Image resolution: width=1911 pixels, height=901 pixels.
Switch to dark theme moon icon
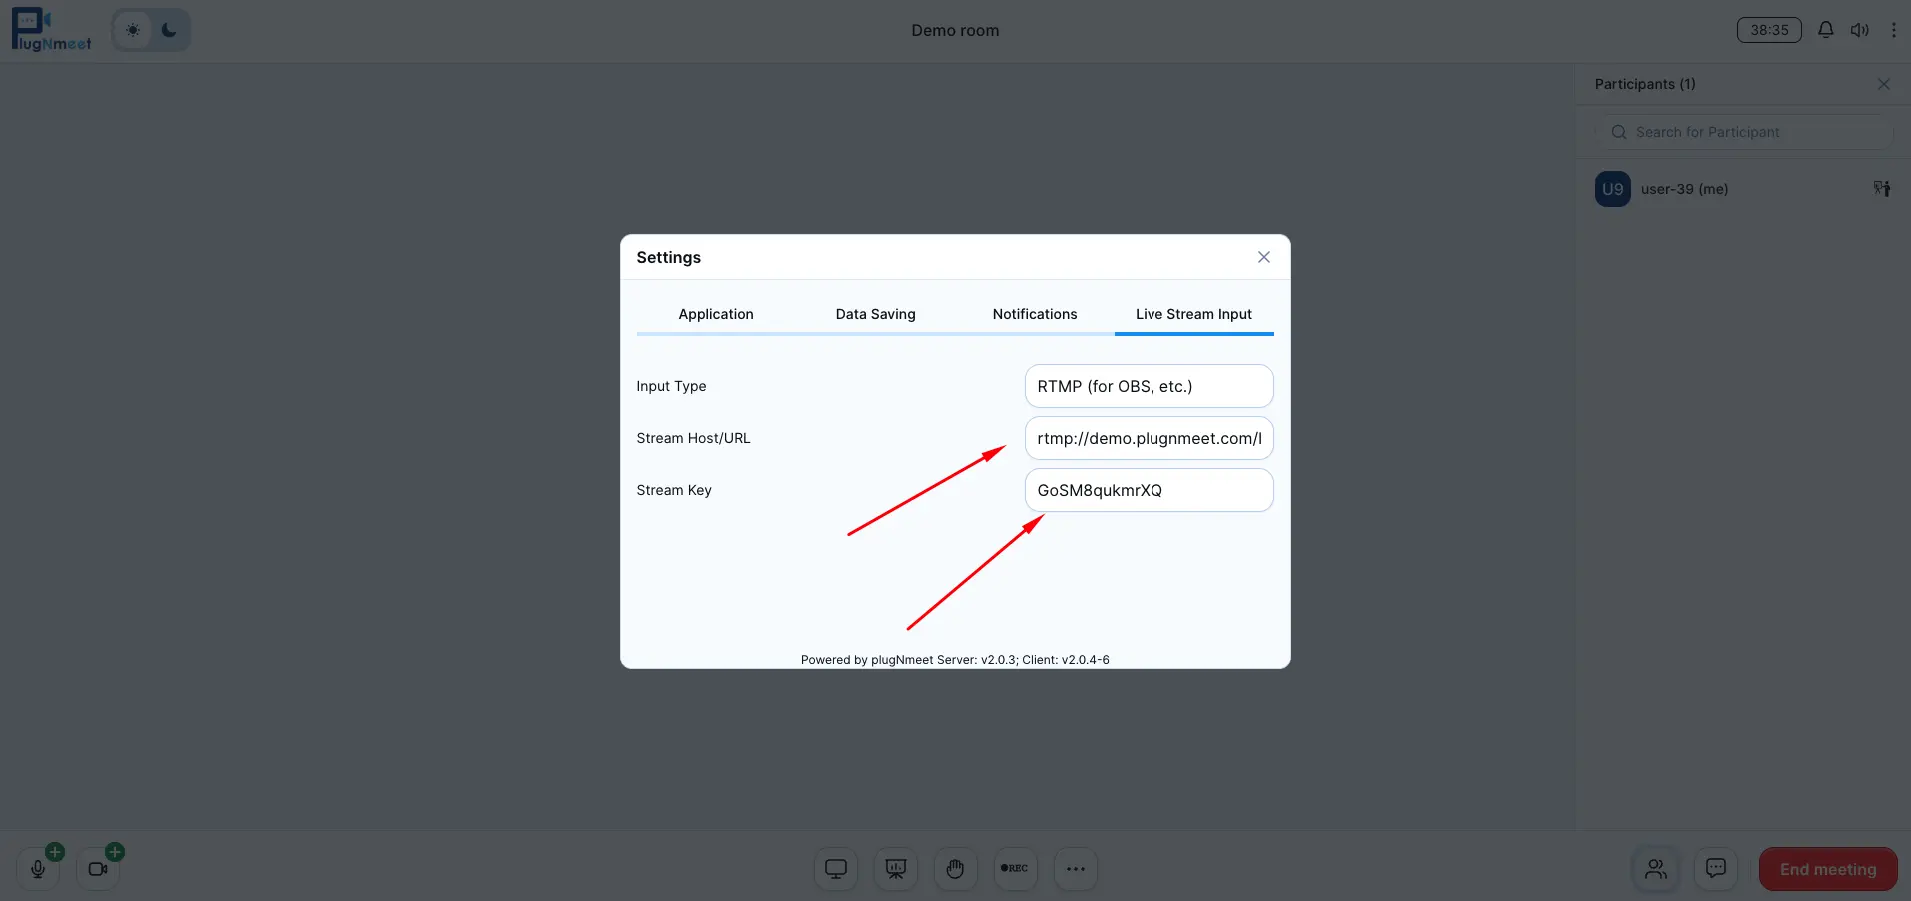click(169, 30)
